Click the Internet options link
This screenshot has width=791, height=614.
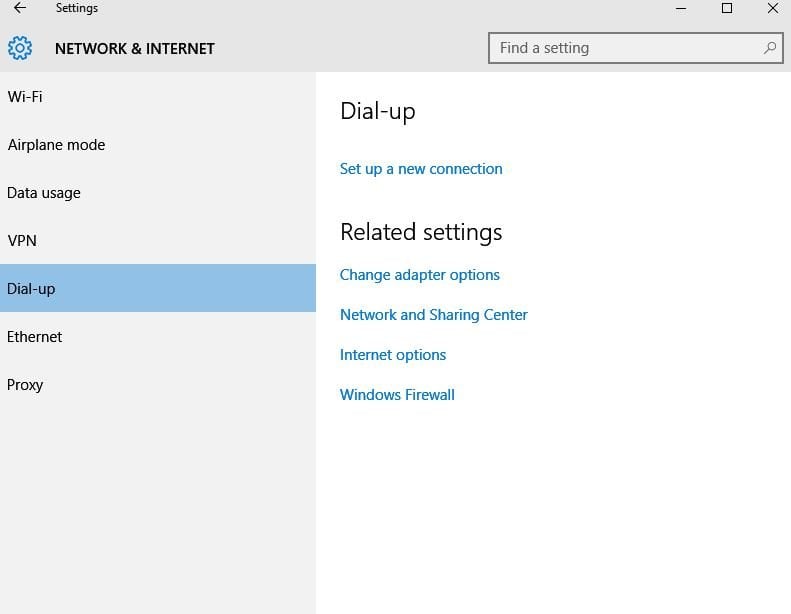(393, 355)
